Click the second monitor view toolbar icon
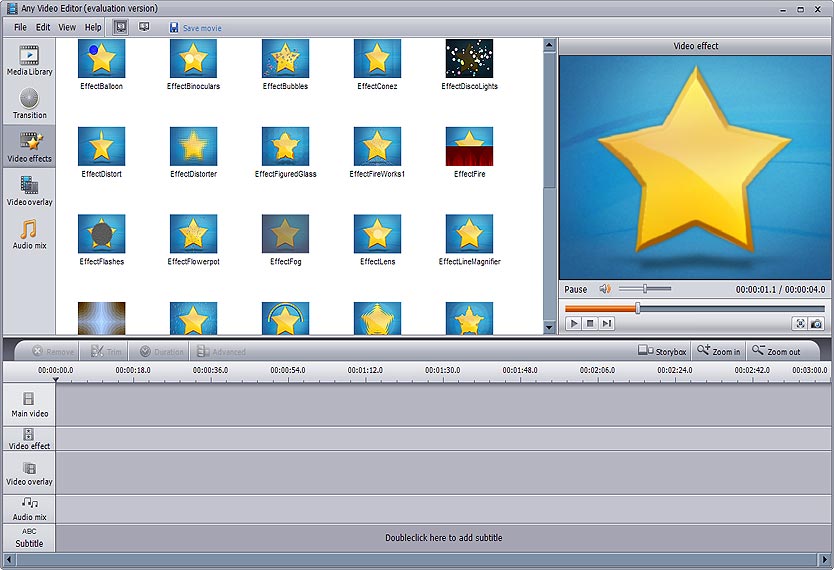The image size is (834, 570). pyautogui.click(x=144, y=27)
